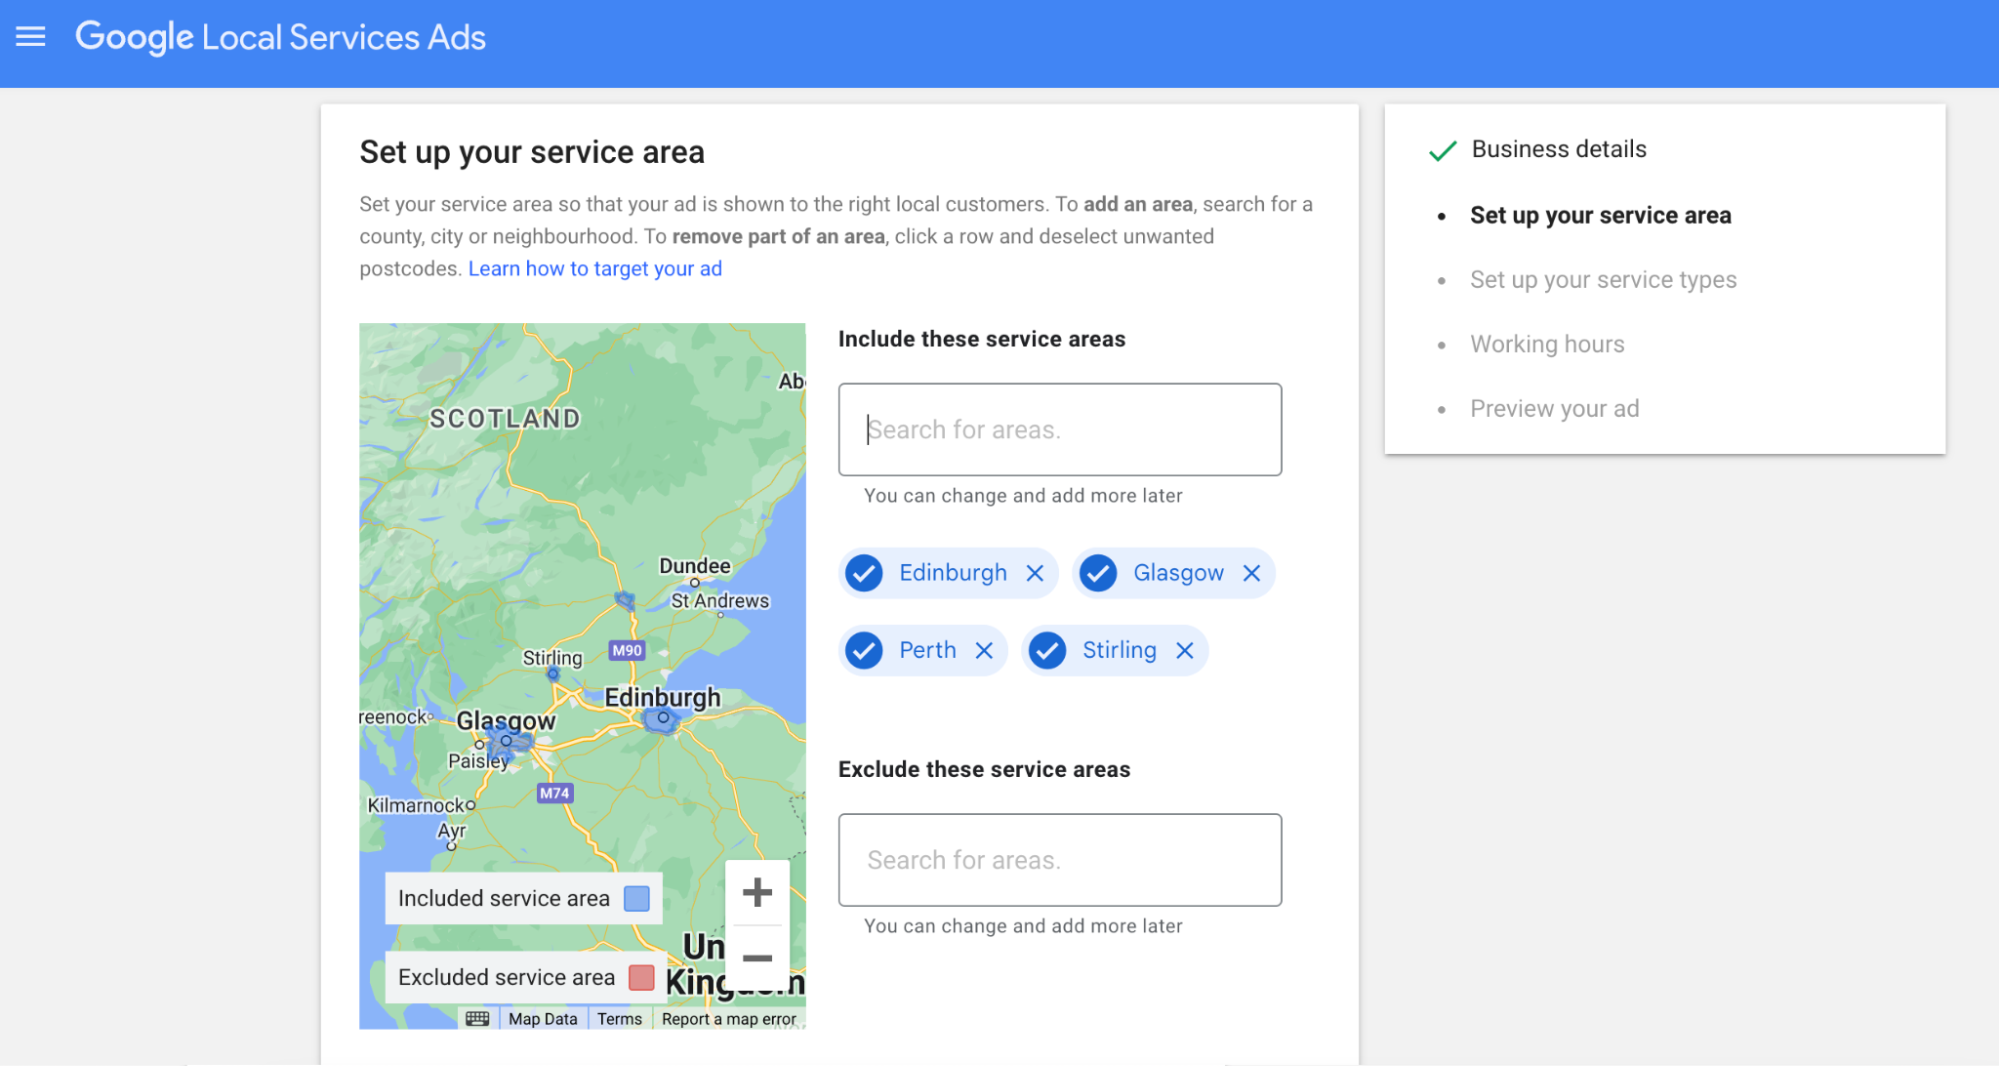The image size is (1999, 1066).
Task: Click the Google Local Services Ads logo
Action: coord(280,36)
